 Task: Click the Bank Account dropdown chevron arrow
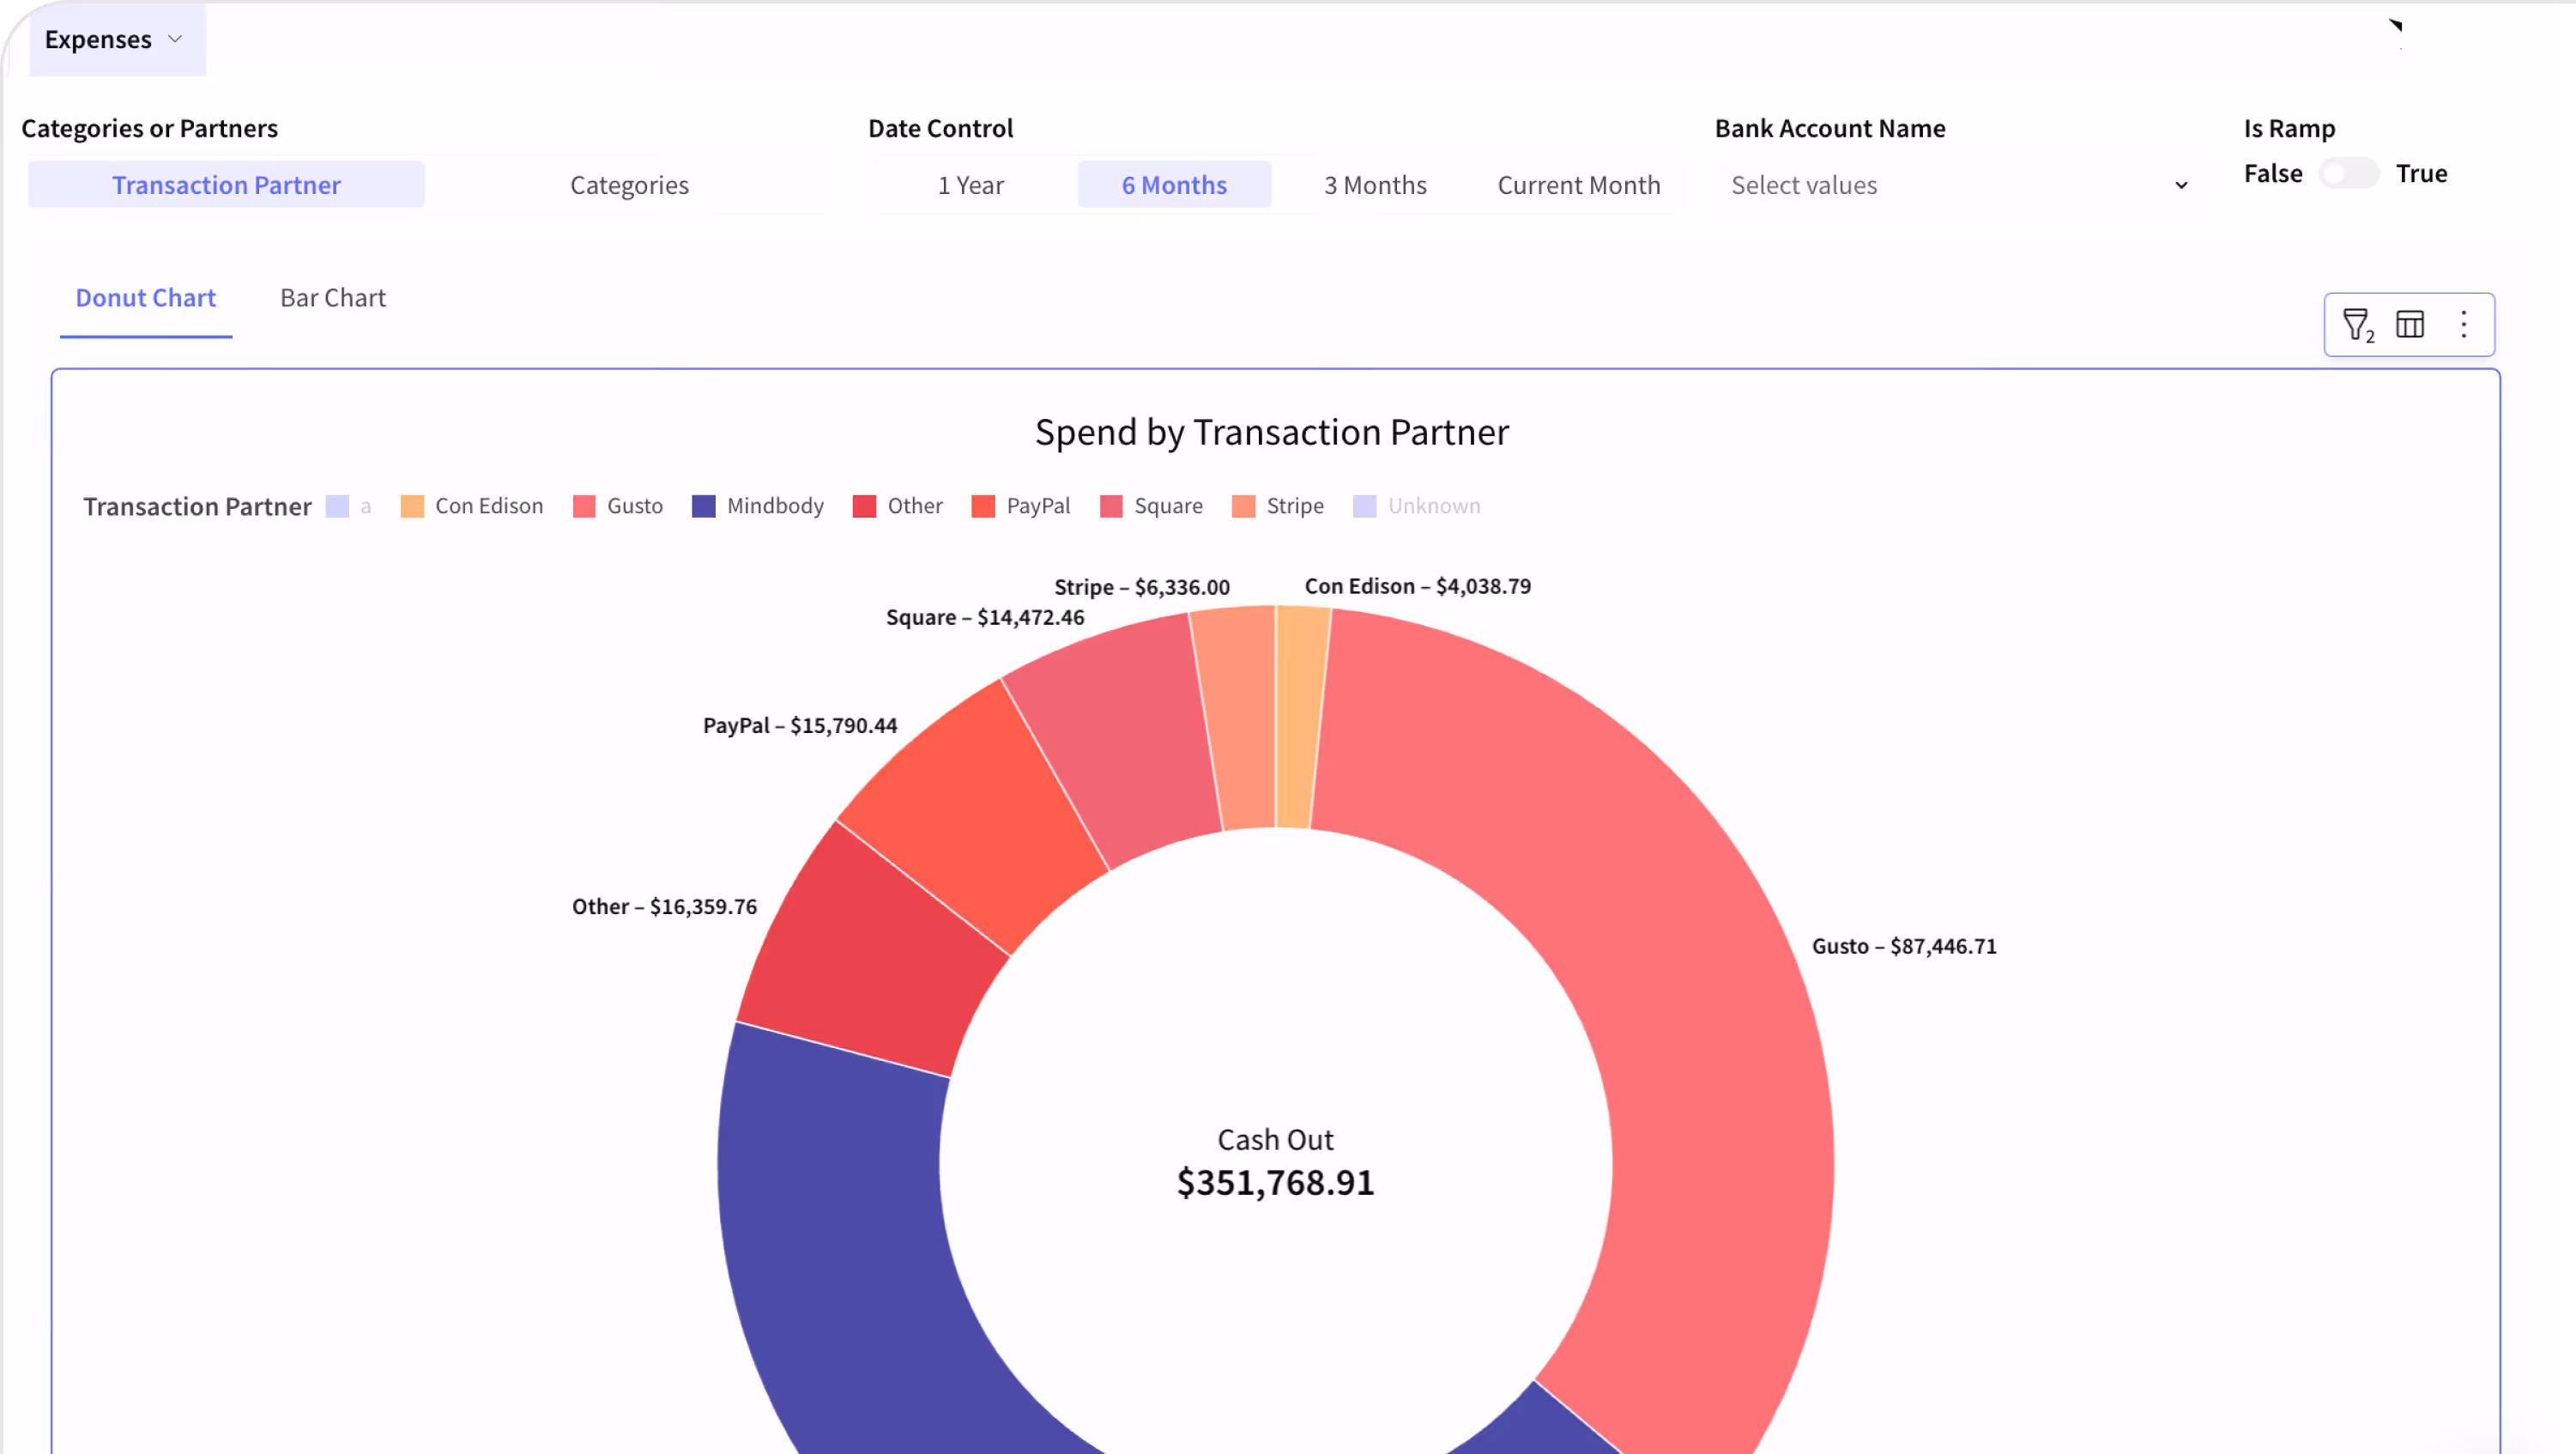coord(2181,186)
